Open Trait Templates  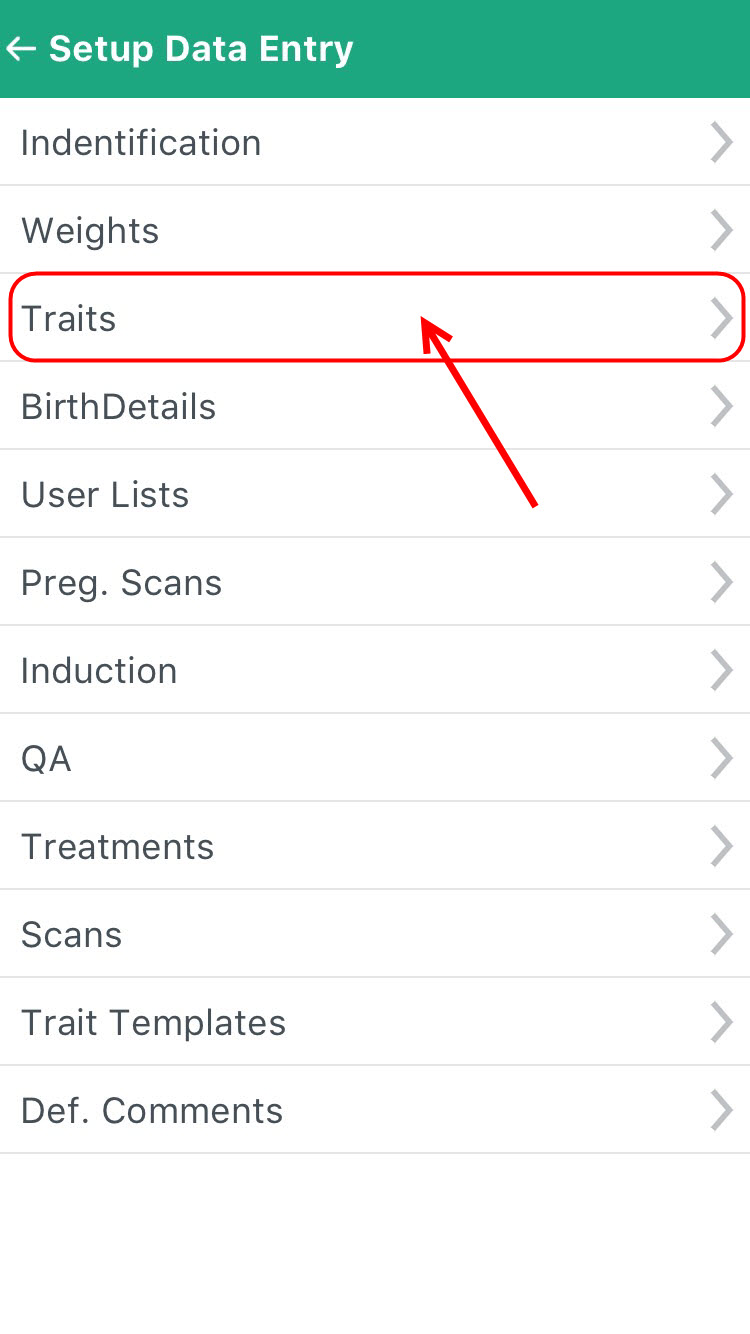point(375,1022)
